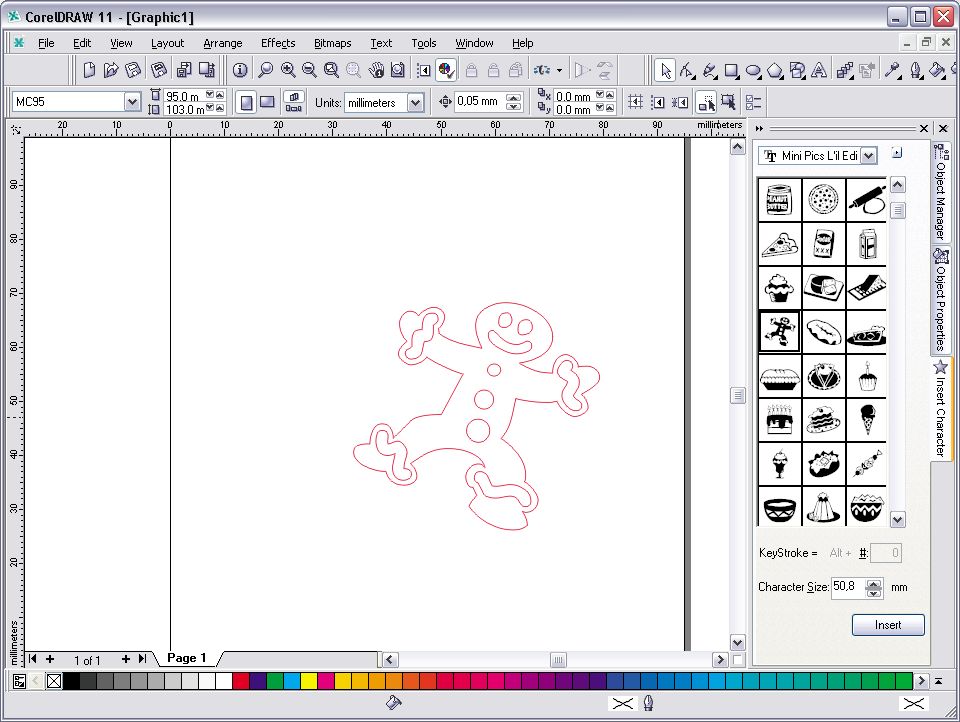The height and width of the screenshot is (722, 960).
Task: Open the MC95 paper size dropdown
Action: click(x=132, y=102)
